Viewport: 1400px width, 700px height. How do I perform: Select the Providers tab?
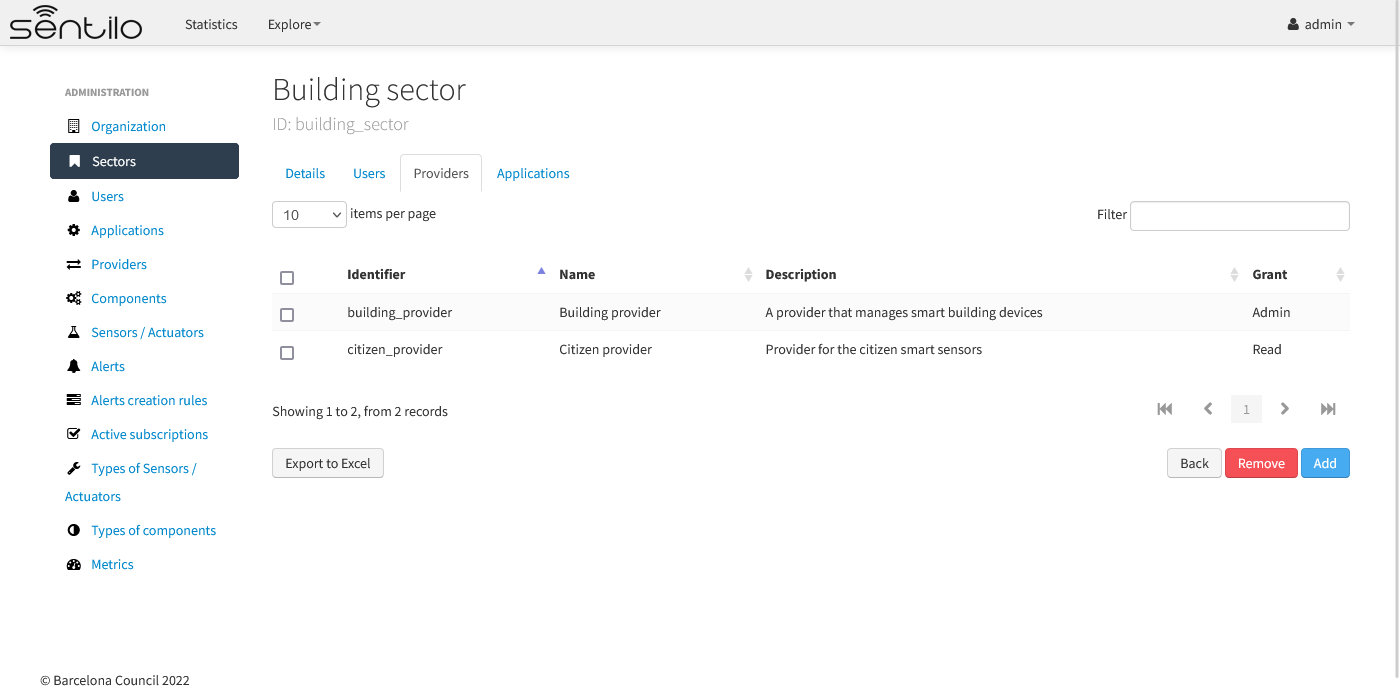point(441,173)
